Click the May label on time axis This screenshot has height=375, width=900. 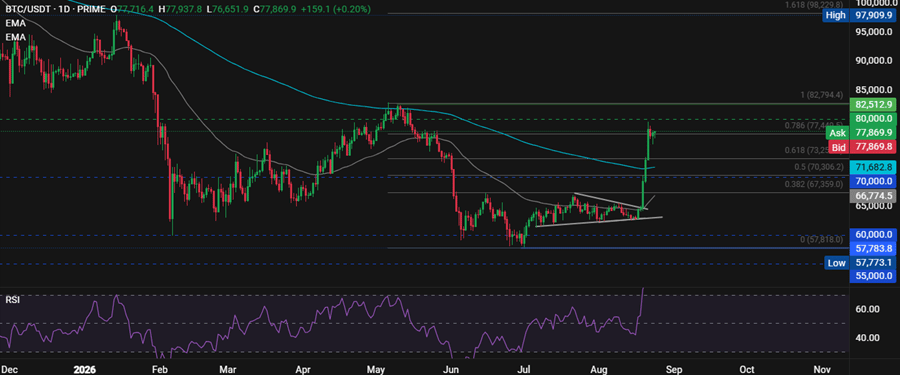click(x=375, y=369)
